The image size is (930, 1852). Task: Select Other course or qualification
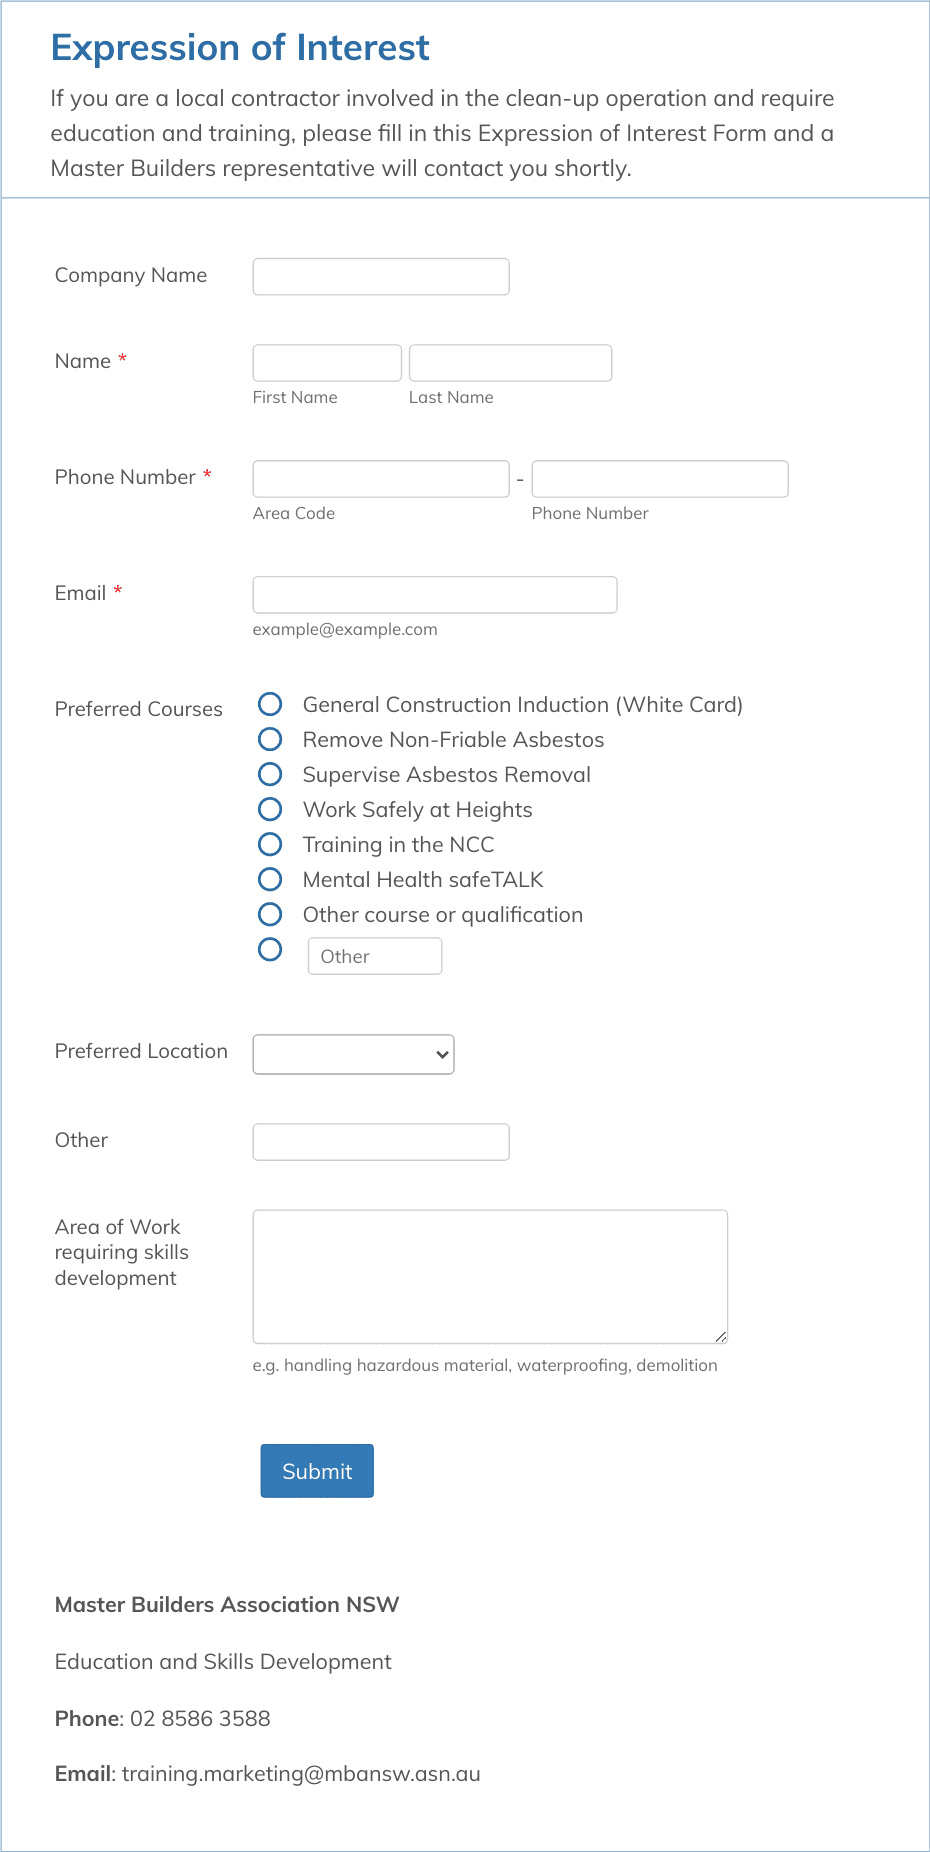pos(270,914)
